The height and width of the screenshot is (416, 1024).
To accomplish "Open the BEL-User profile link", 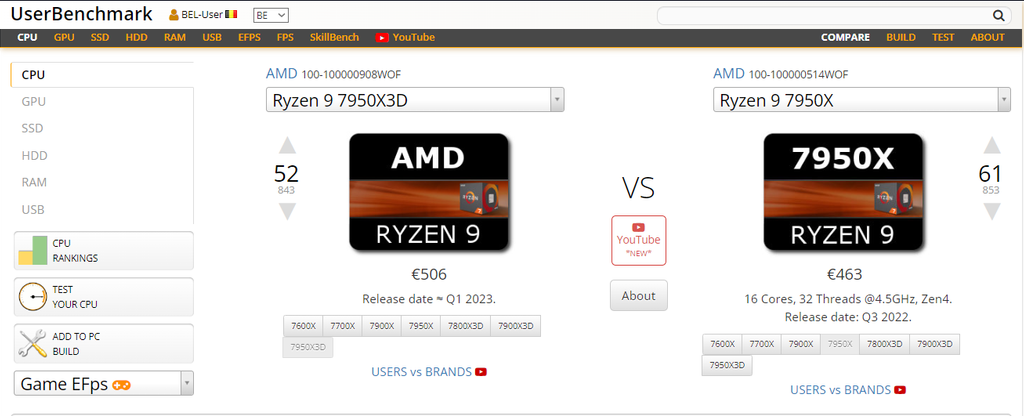I will tap(201, 14).
